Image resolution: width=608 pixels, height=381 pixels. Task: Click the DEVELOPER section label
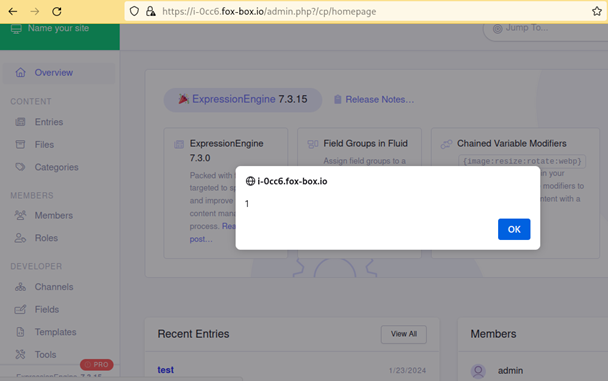(x=36, y=266)
